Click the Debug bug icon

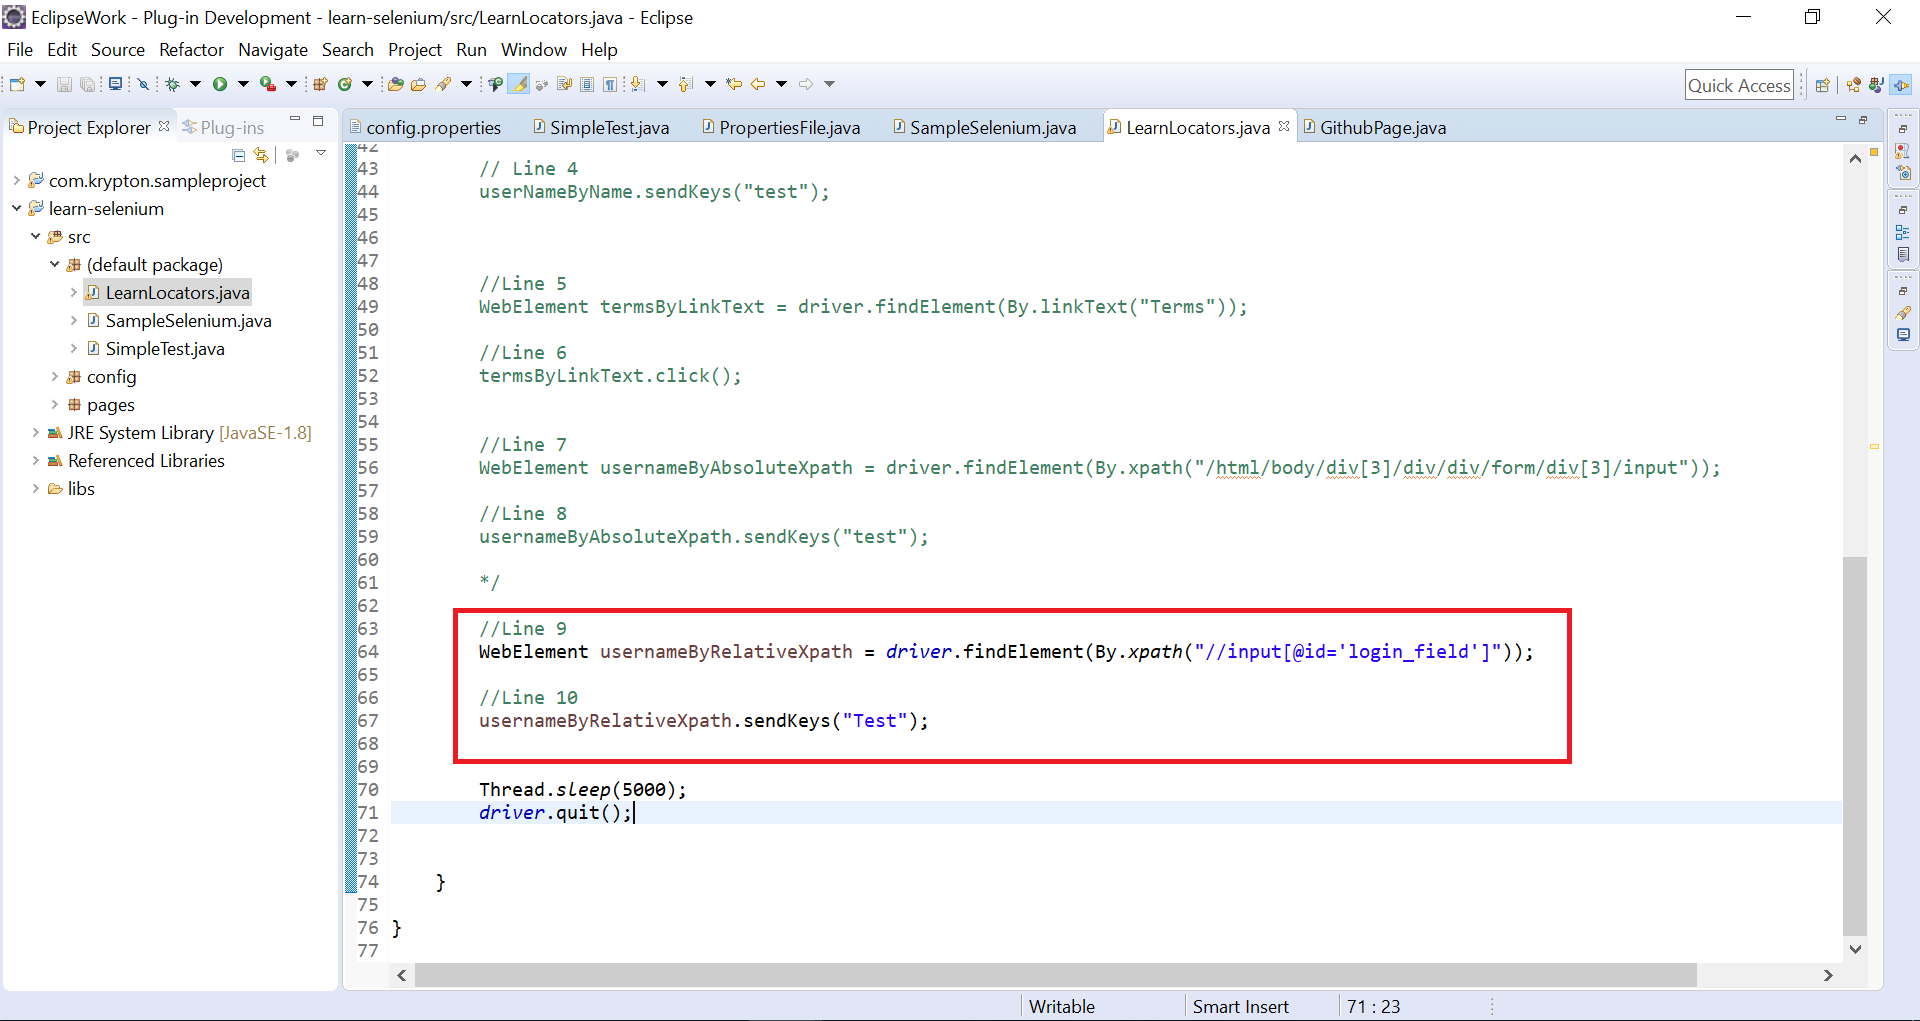click(x=172, y=84)
